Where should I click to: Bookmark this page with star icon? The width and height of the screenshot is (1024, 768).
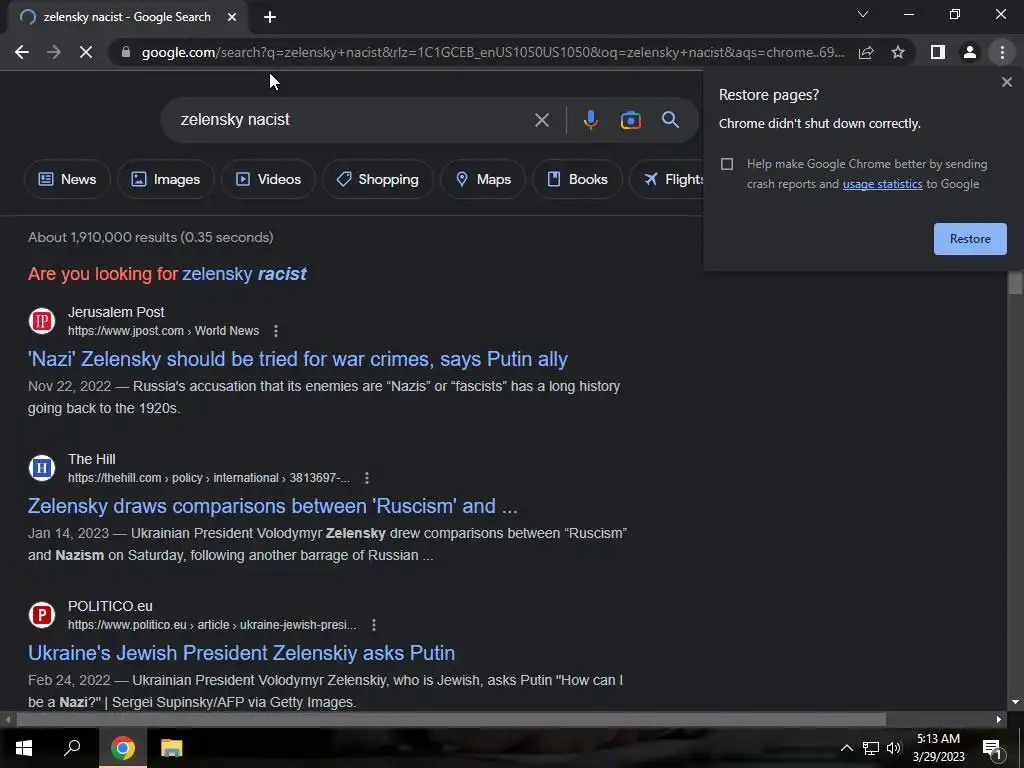[898, 52]
